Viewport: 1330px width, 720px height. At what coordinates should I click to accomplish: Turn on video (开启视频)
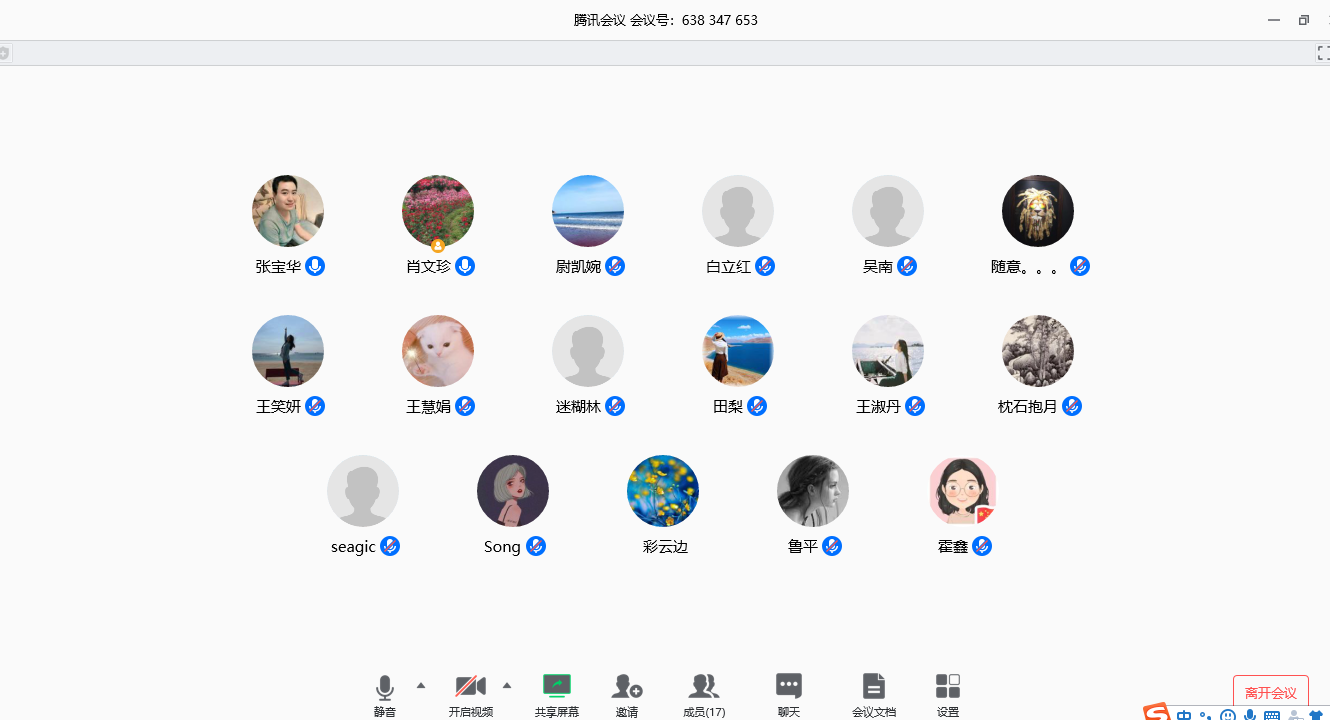(x=470, y=687)
